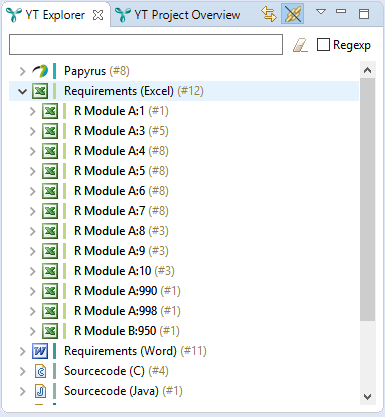
Task: Click the Word icon of Requirements (Word)
Action: point(40,351)
